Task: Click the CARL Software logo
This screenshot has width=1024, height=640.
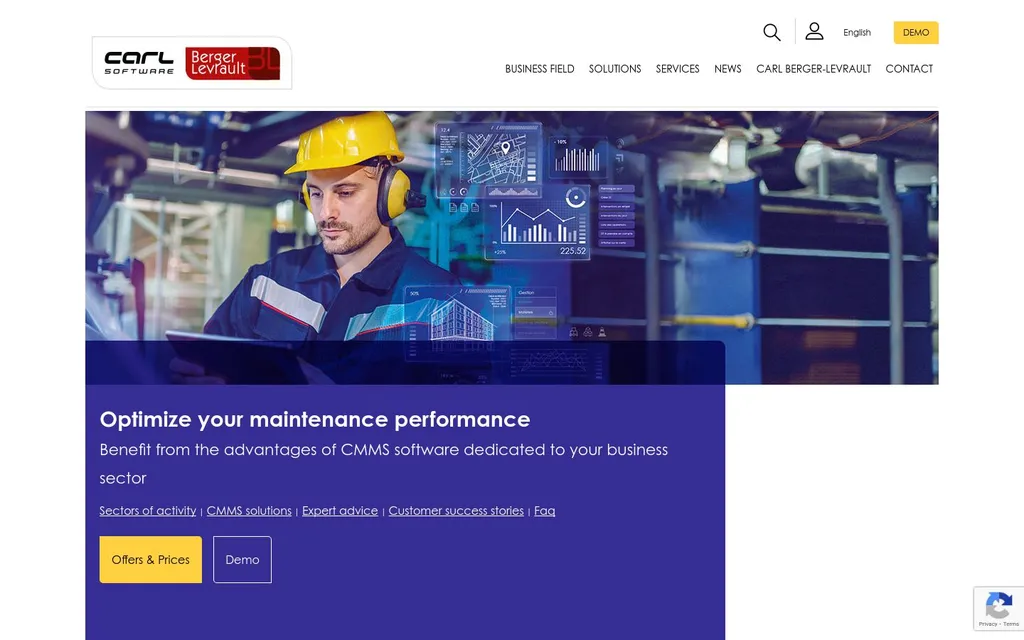Action: click(x=139, y=63)
